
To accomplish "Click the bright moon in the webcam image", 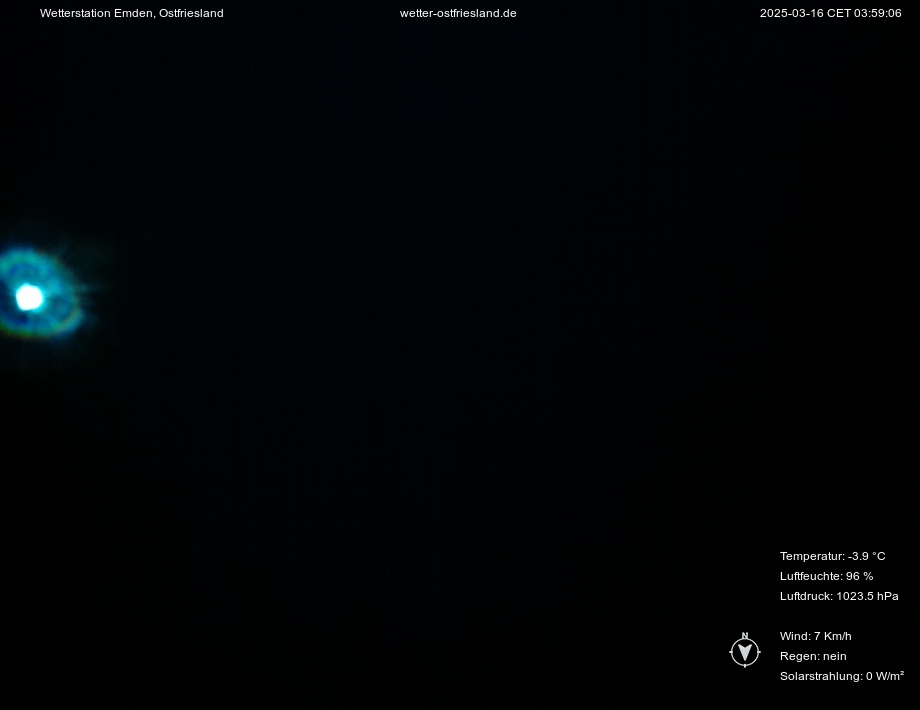I will pyautogui.click(x=29, y=297).
